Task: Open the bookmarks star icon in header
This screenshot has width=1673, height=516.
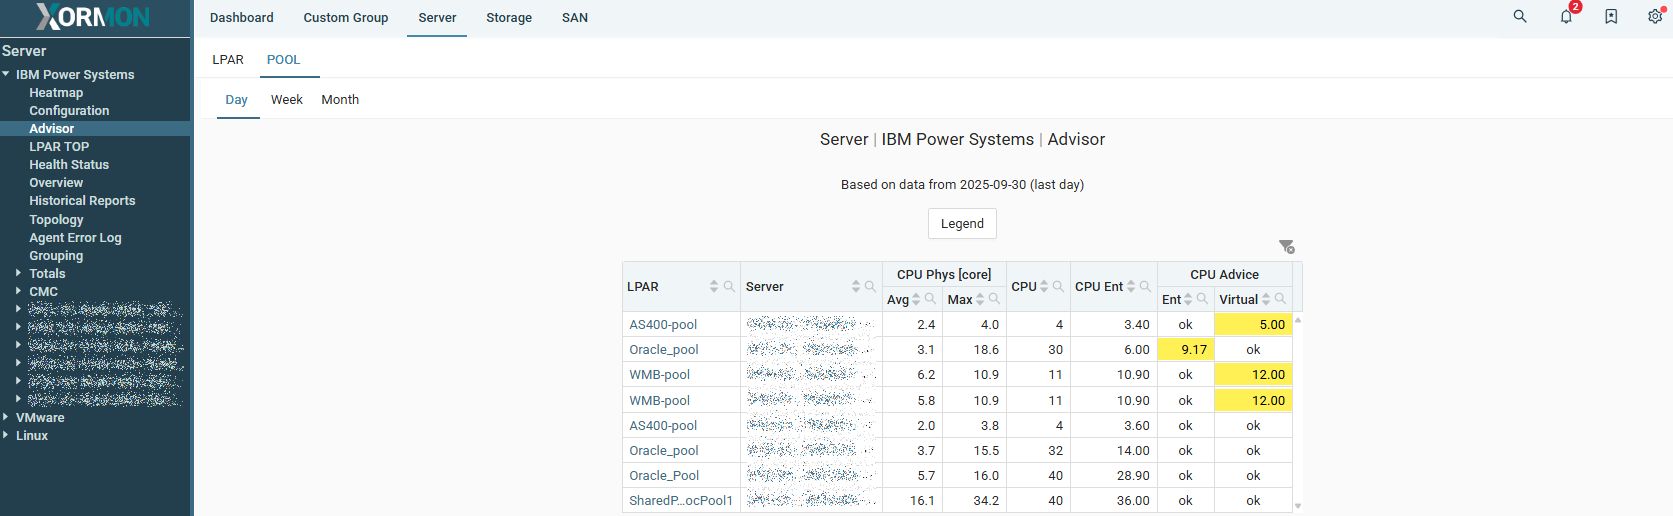Action: click(x=1611, y=17)
